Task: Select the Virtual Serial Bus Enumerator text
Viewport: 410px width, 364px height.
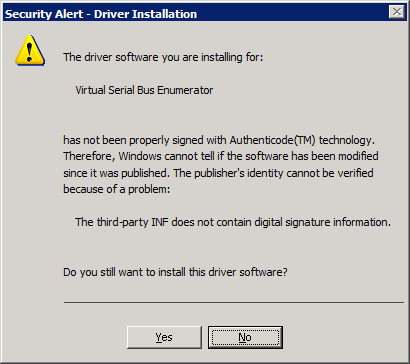Action: [x=144, y=90]
